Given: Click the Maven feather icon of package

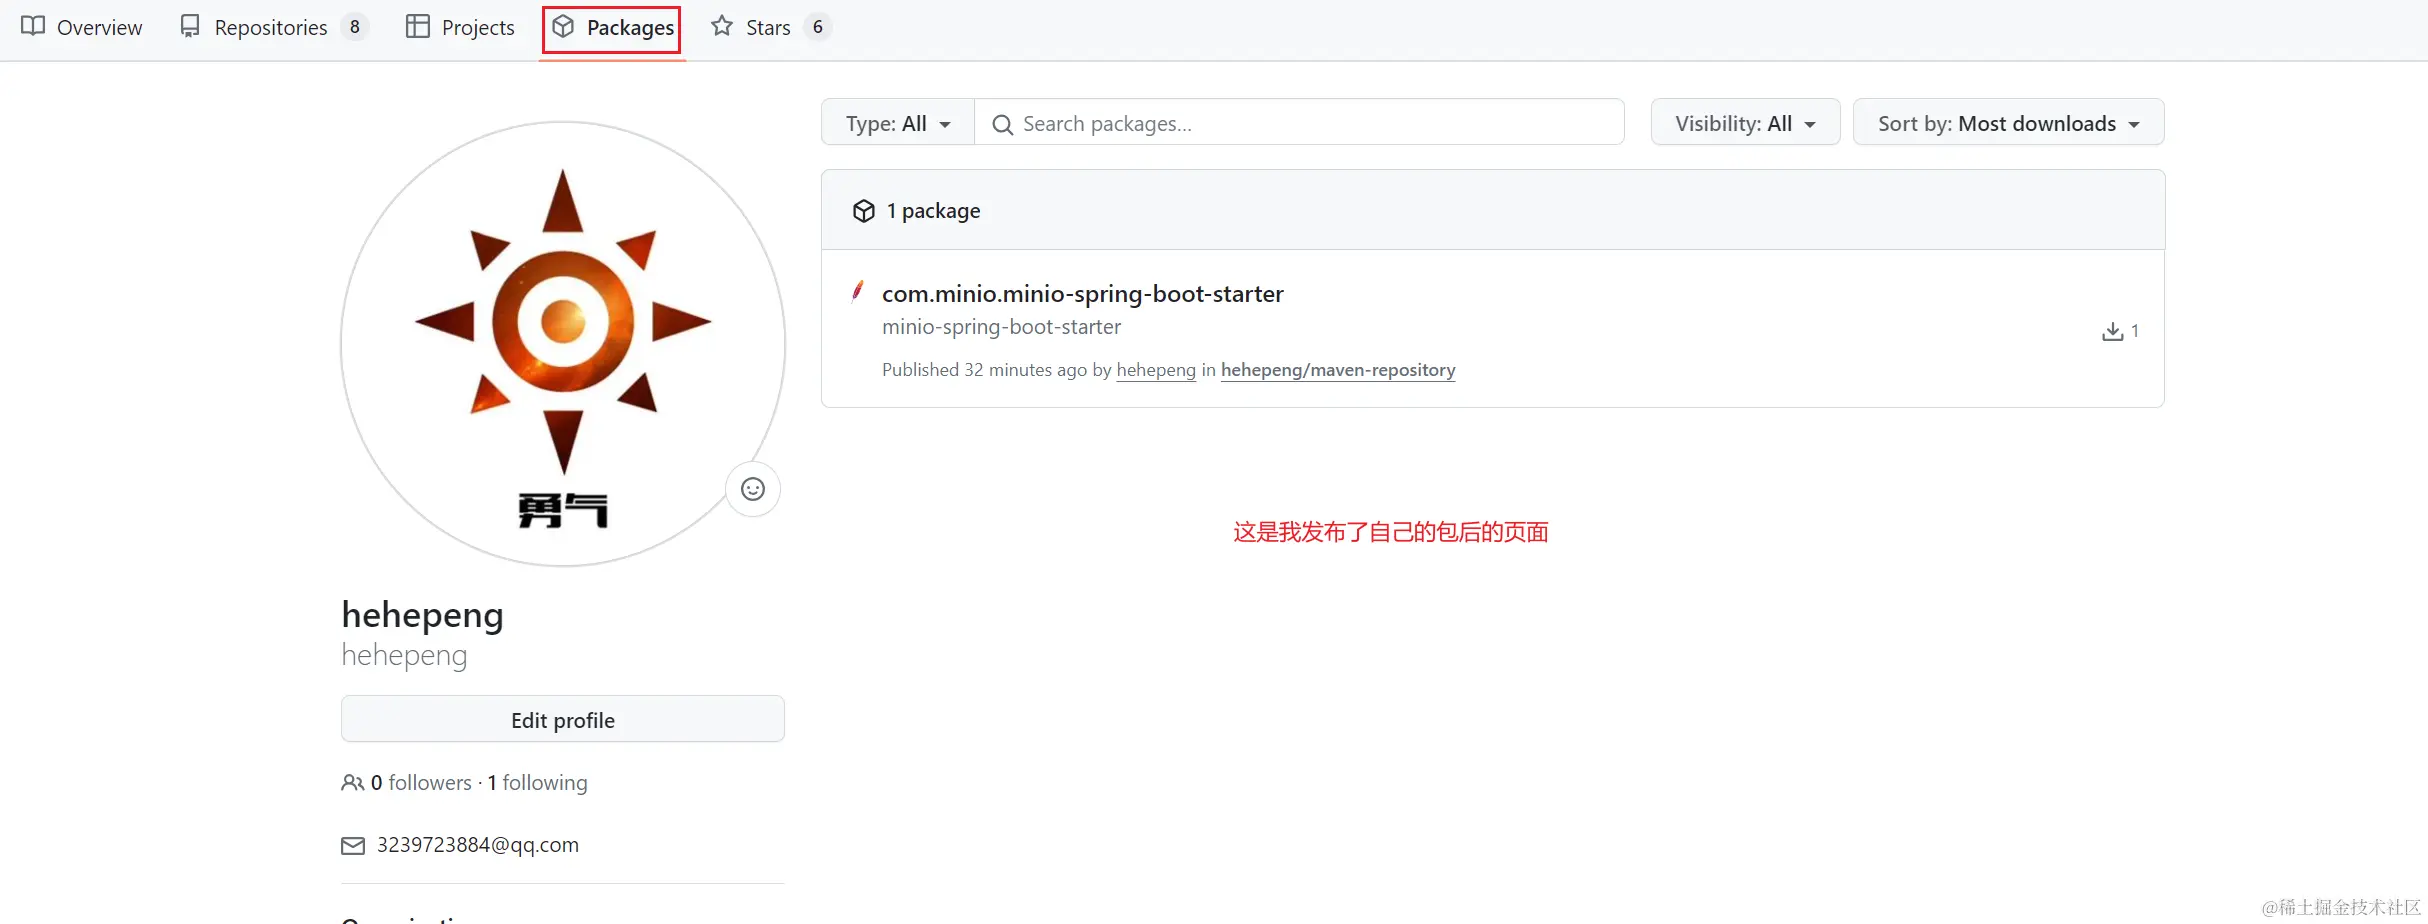Looking at the screenshot, I should tap(857, 291).
